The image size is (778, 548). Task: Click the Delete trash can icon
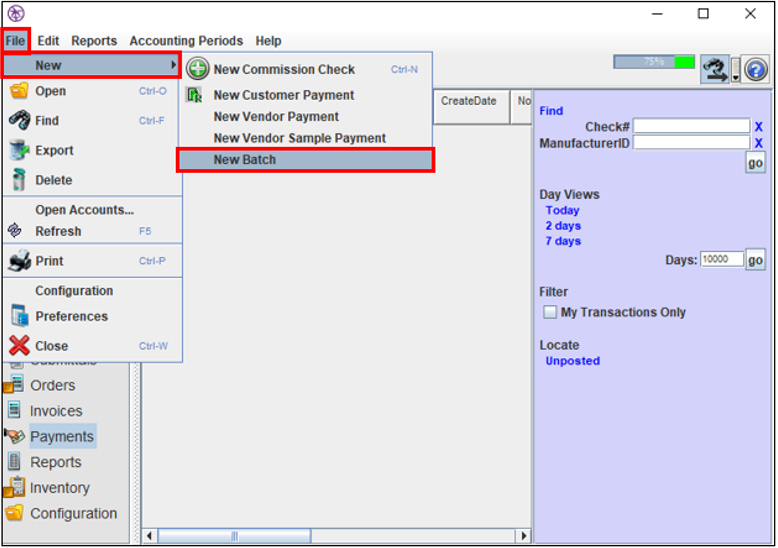19,179
